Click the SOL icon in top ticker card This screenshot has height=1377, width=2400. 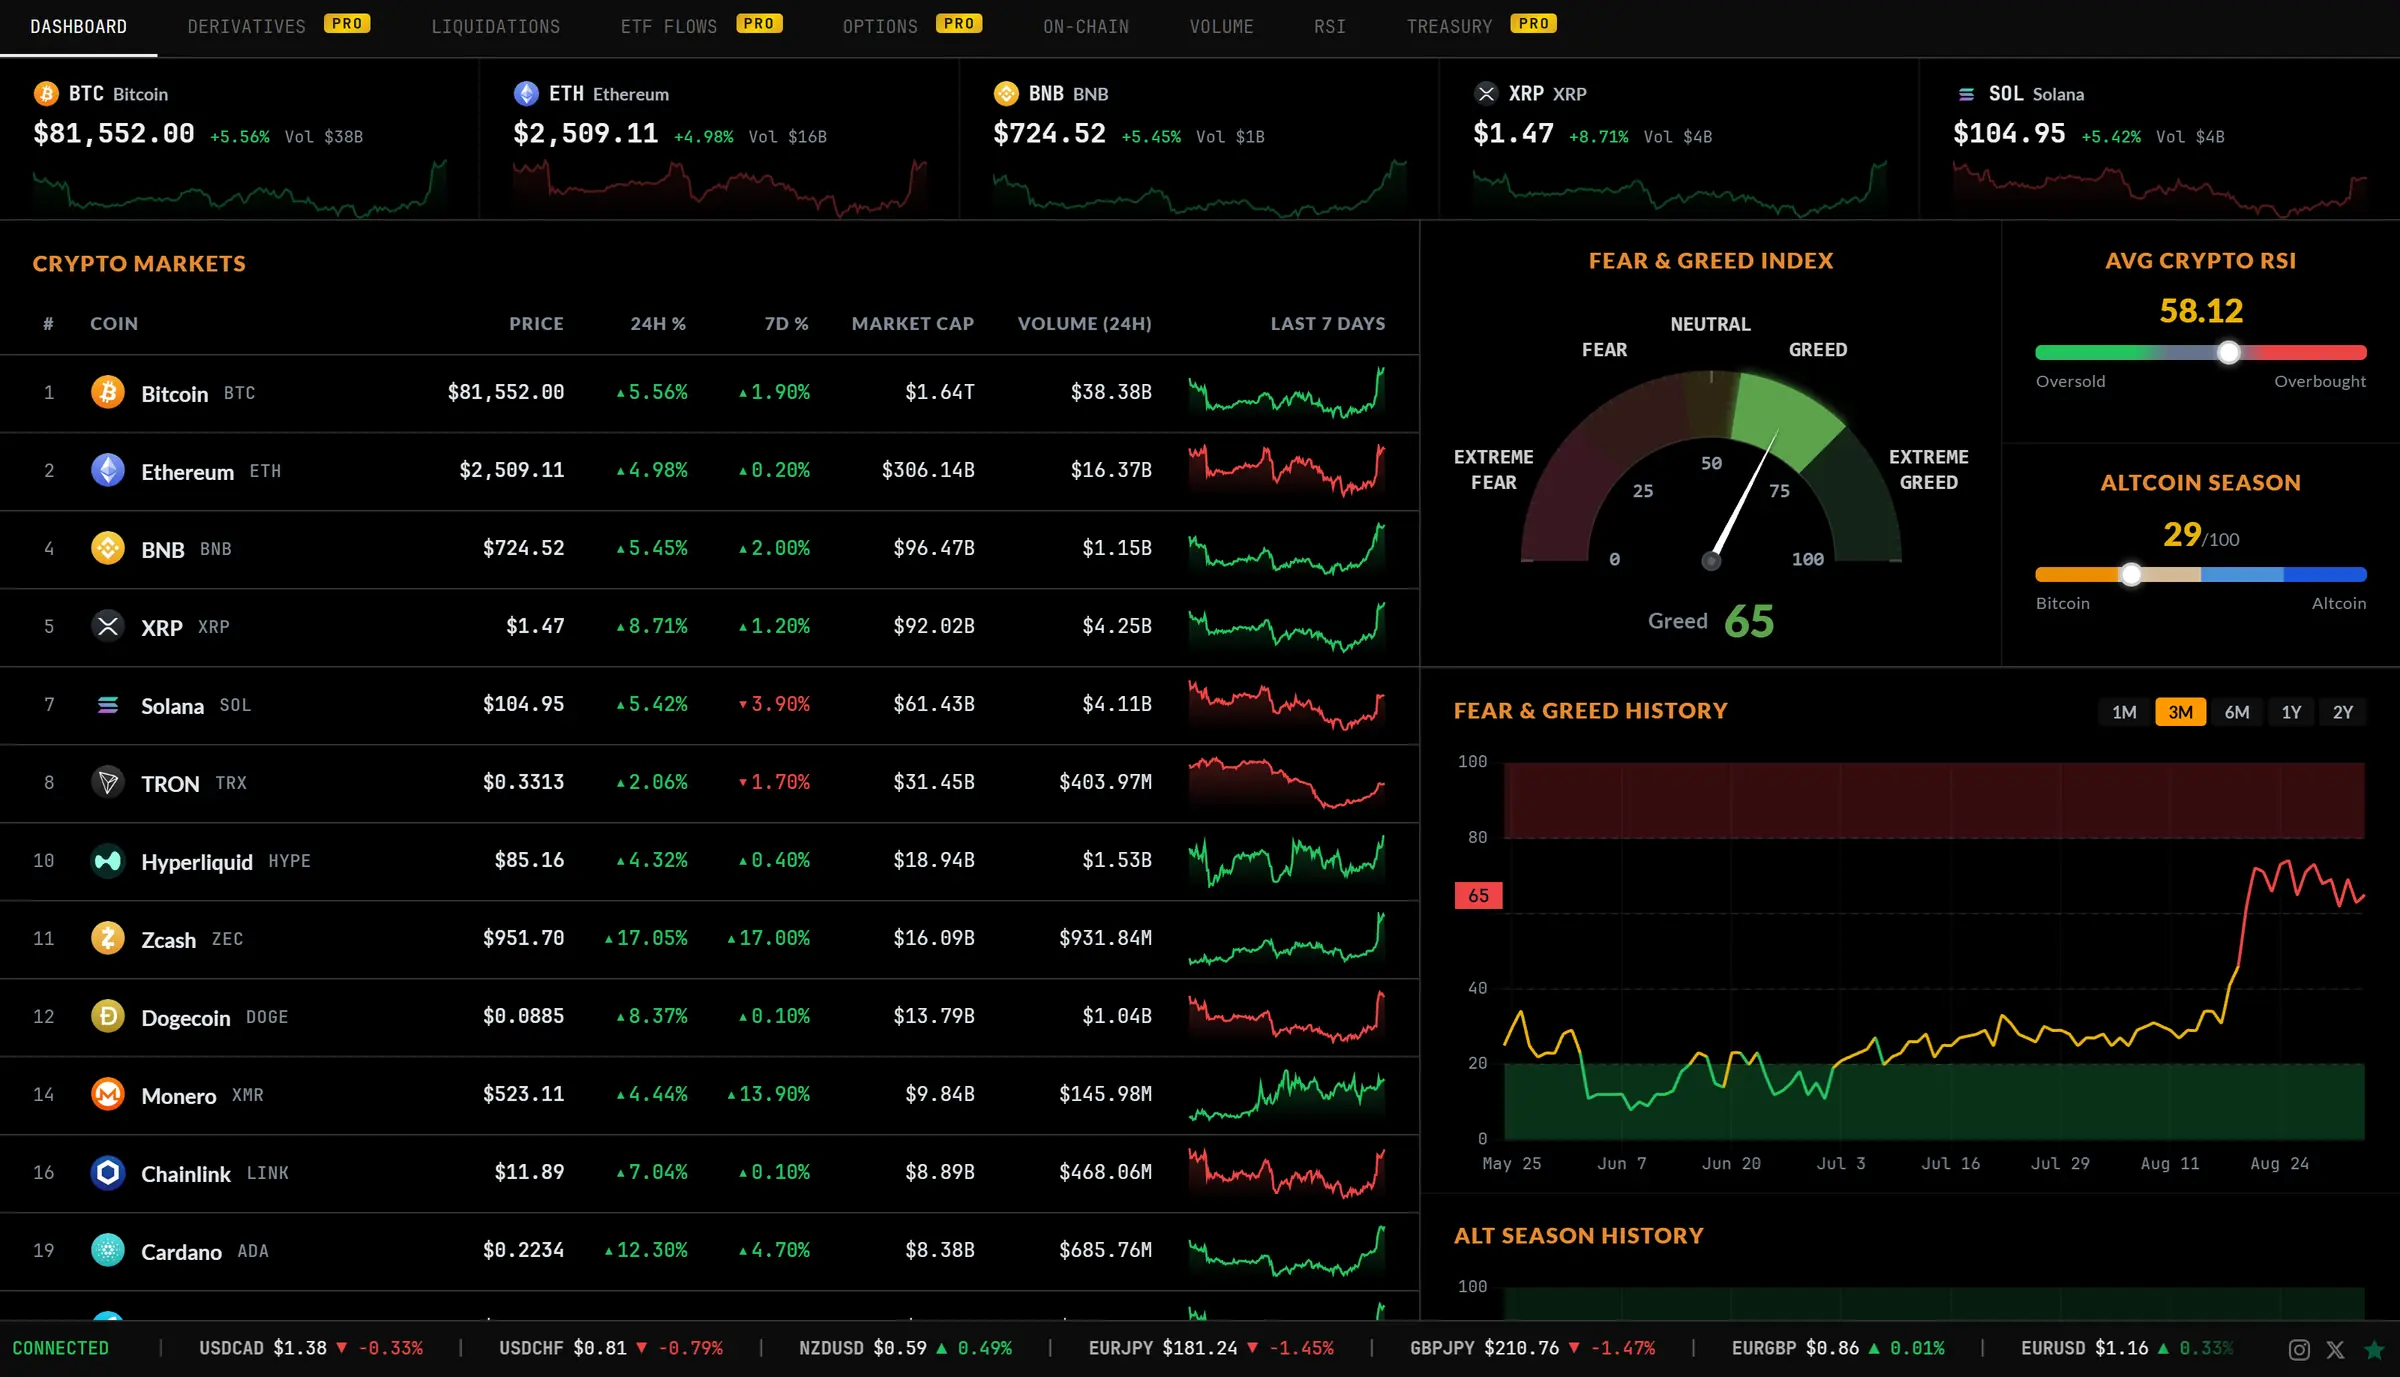pyautogui.click(x=1966, y=93)
